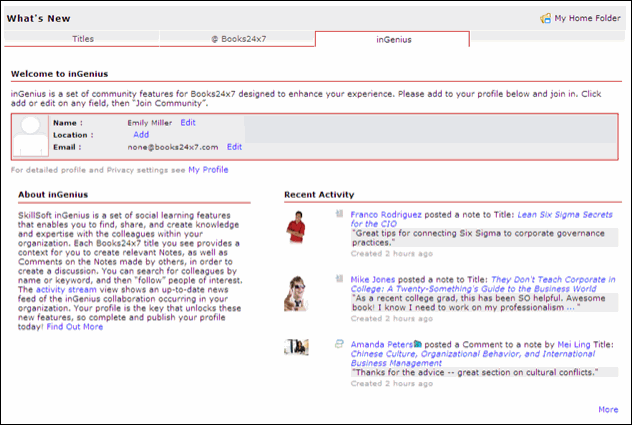Click the More link under Recent Activity
Viewport: 632px width, 425px height.
click(x=608, y=409)
